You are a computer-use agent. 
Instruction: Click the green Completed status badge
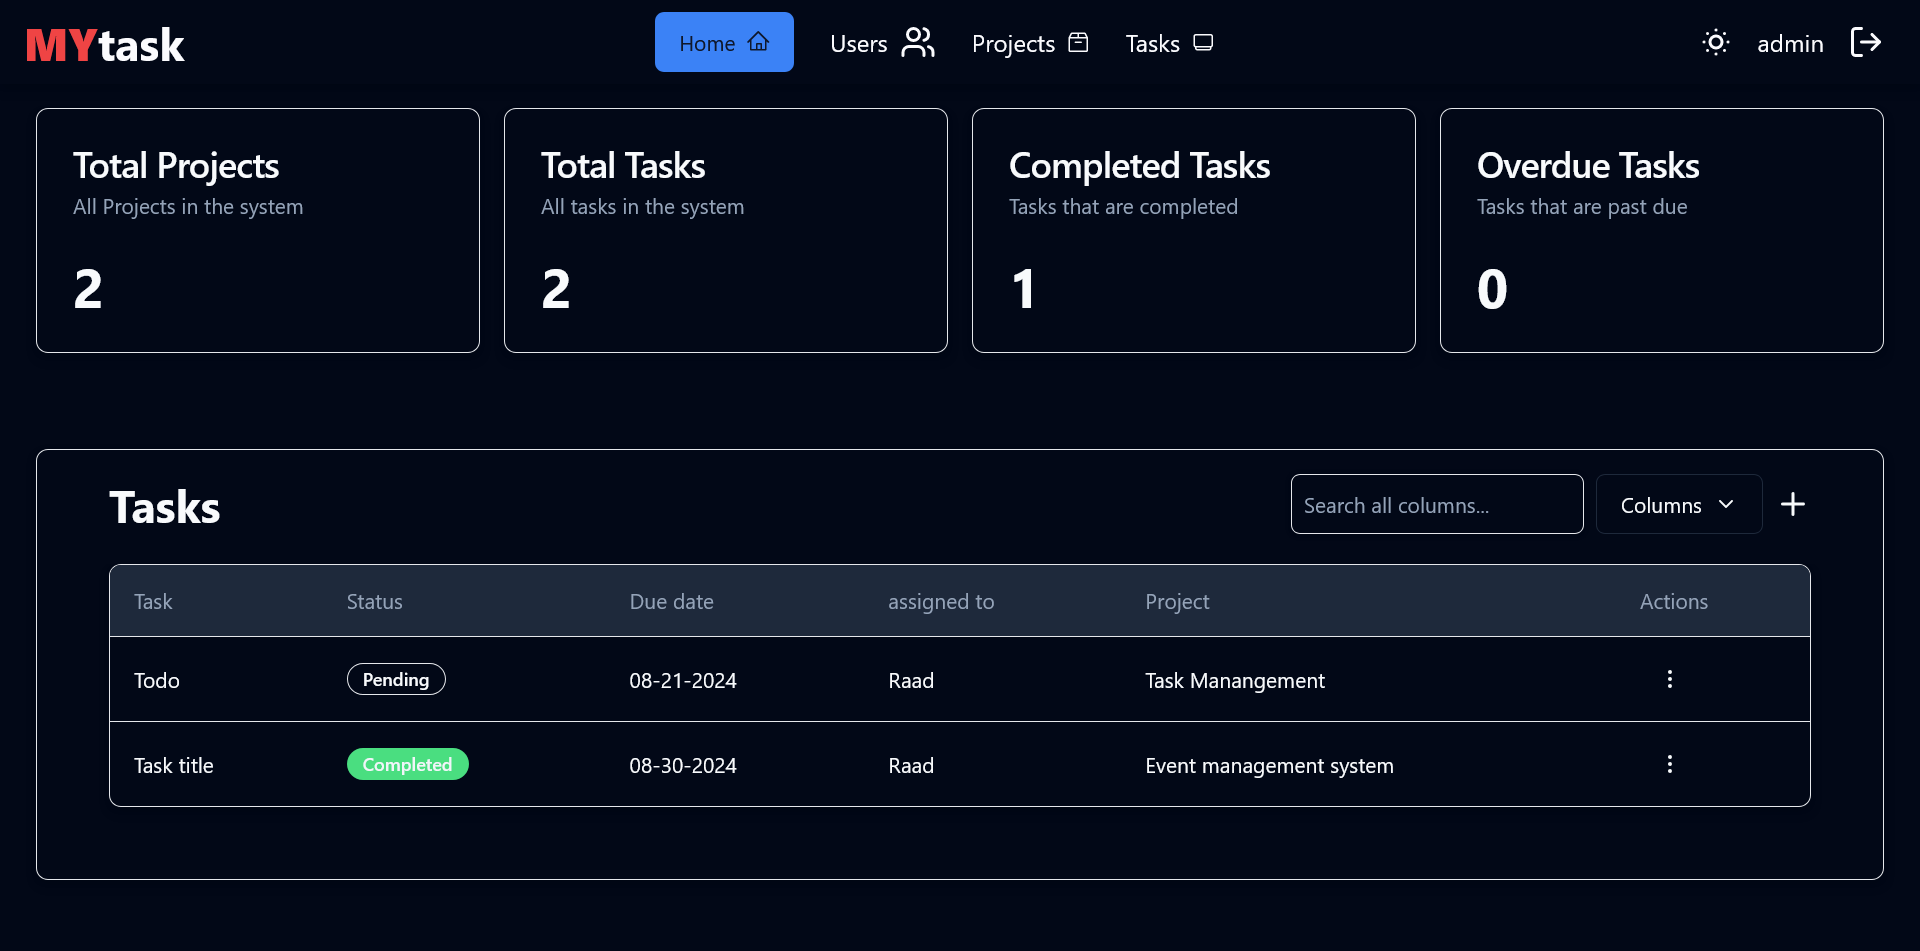(x=407, y=765)
